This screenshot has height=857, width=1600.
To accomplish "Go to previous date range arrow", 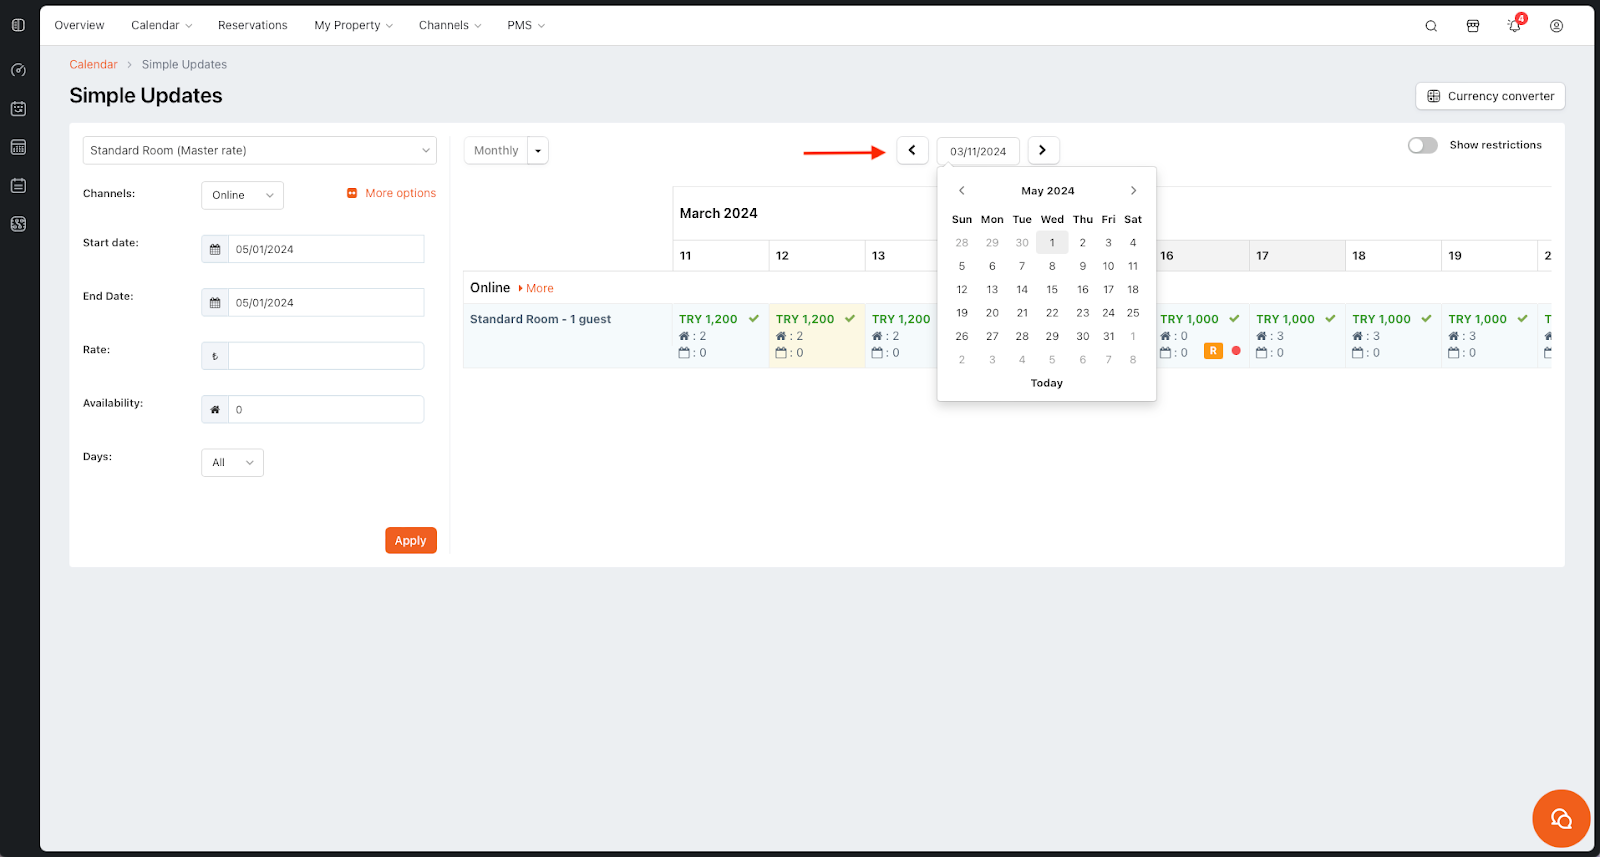I will (x=912, y=150).
